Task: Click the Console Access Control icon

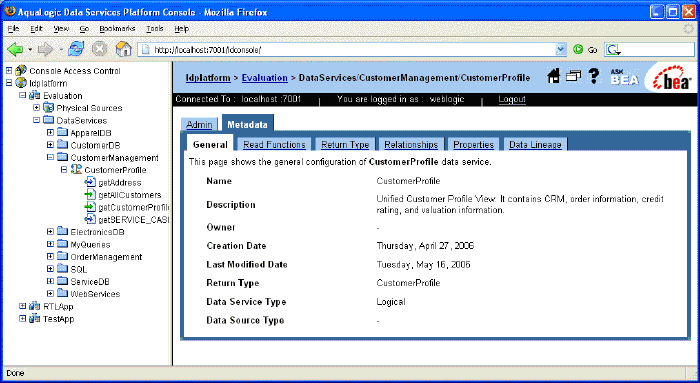Action: (x=21, y=71)
